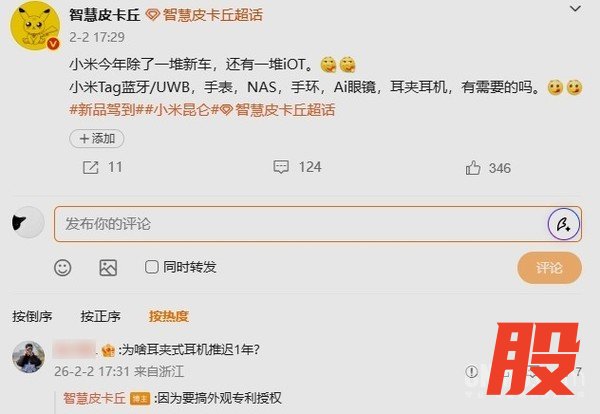
Task: Open 智慧皮卡丘超话 link beside username
Action: [205, 15]
